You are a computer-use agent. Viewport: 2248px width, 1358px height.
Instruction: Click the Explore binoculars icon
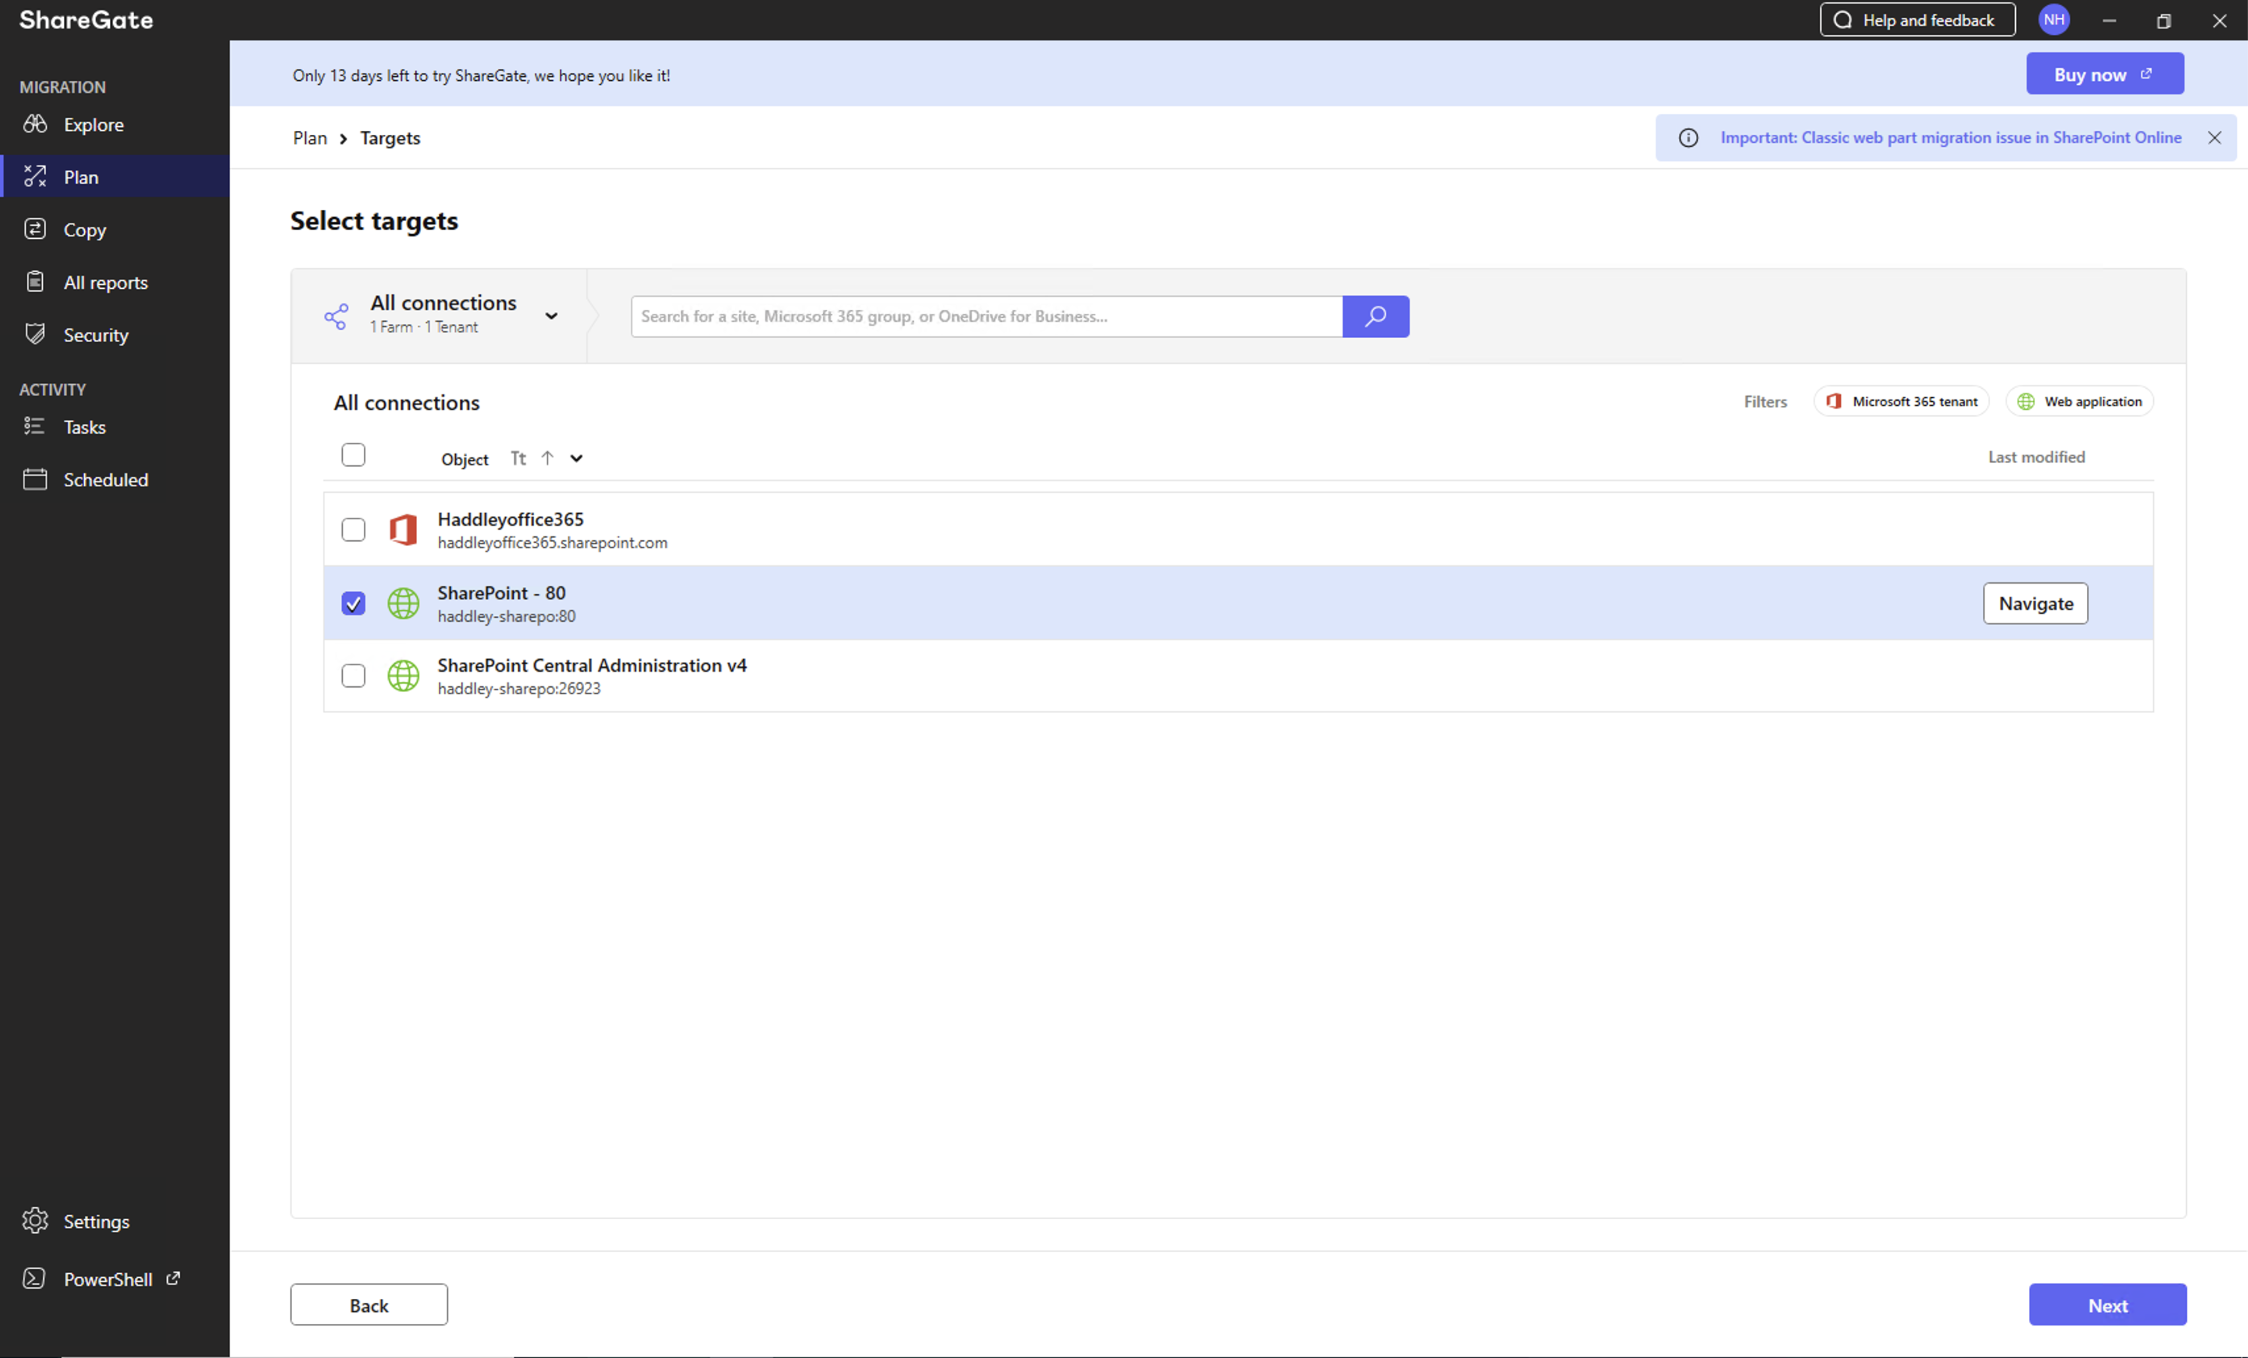pyautogui.click(x=35, y=124)
